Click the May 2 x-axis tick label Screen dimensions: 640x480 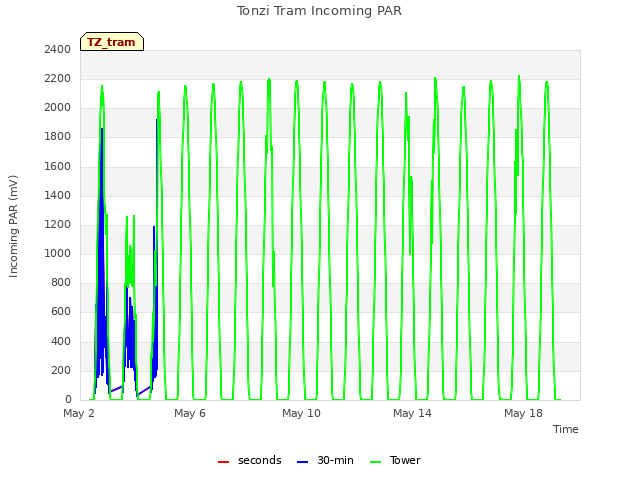point(79,413)
